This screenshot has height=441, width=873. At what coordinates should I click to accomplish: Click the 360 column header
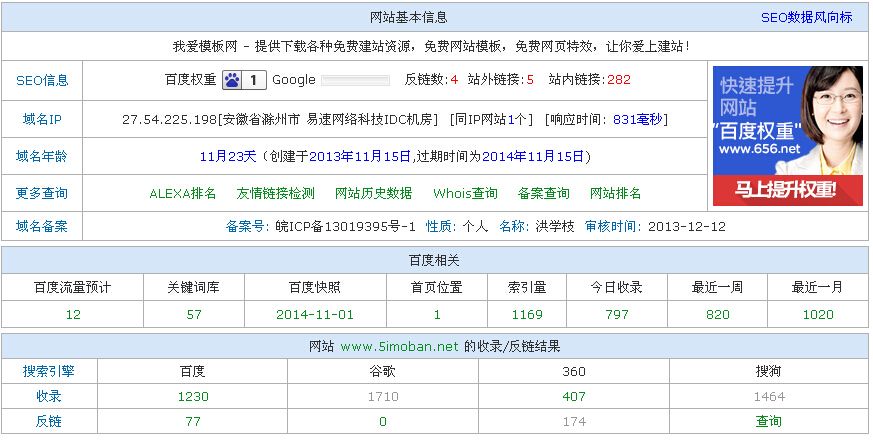(x=574, y=371)
